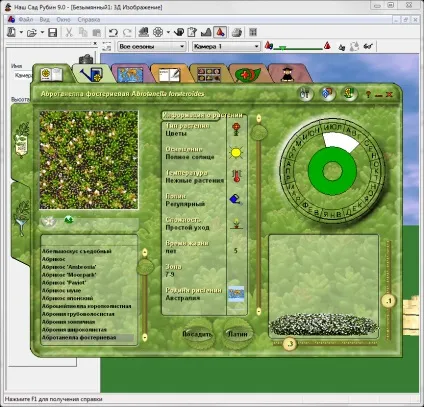This screenshot has height=407, width=424.
Task: Open the 'Все сезоны' season dropdown
Action: click(152, 46)
